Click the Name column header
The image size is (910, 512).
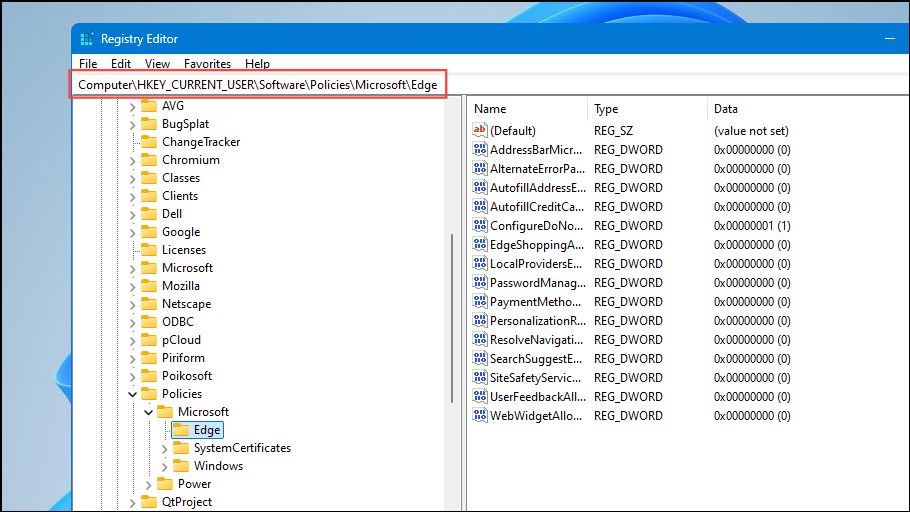527,109
